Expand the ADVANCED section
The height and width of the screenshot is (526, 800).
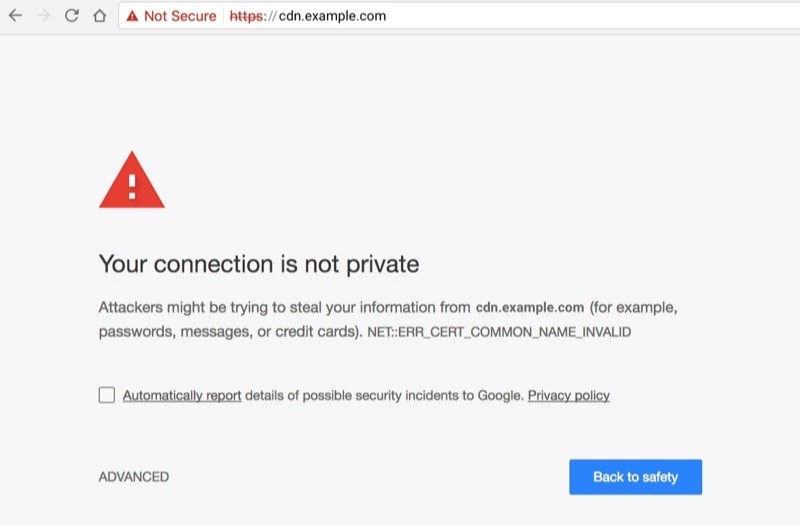(134, 477)
